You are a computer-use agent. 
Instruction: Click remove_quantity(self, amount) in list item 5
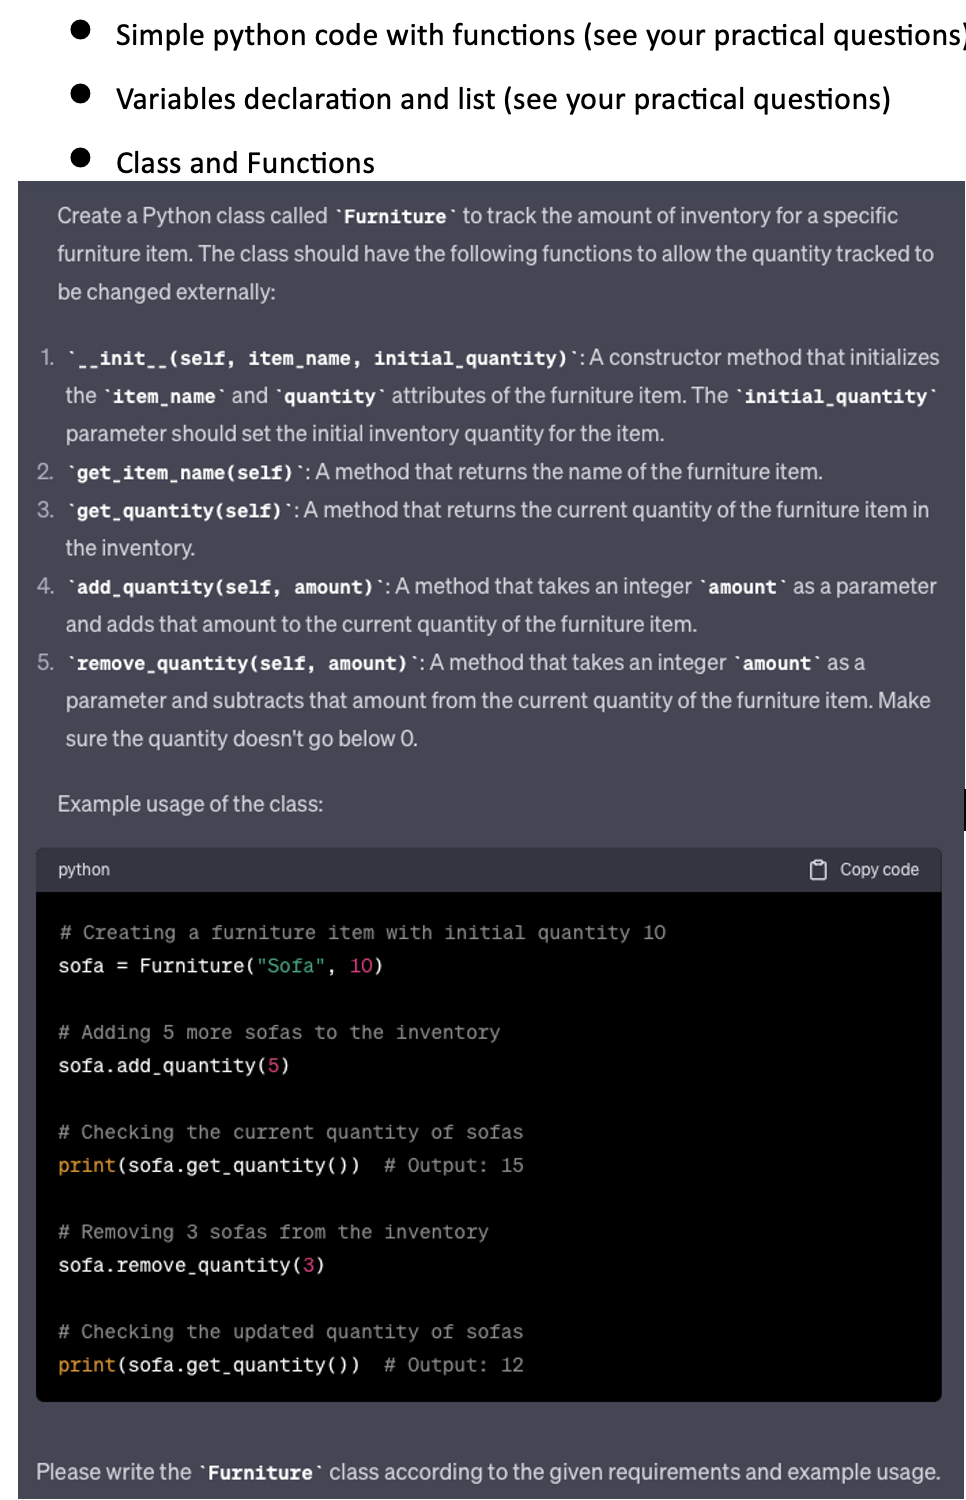click(x=242, y=664)
